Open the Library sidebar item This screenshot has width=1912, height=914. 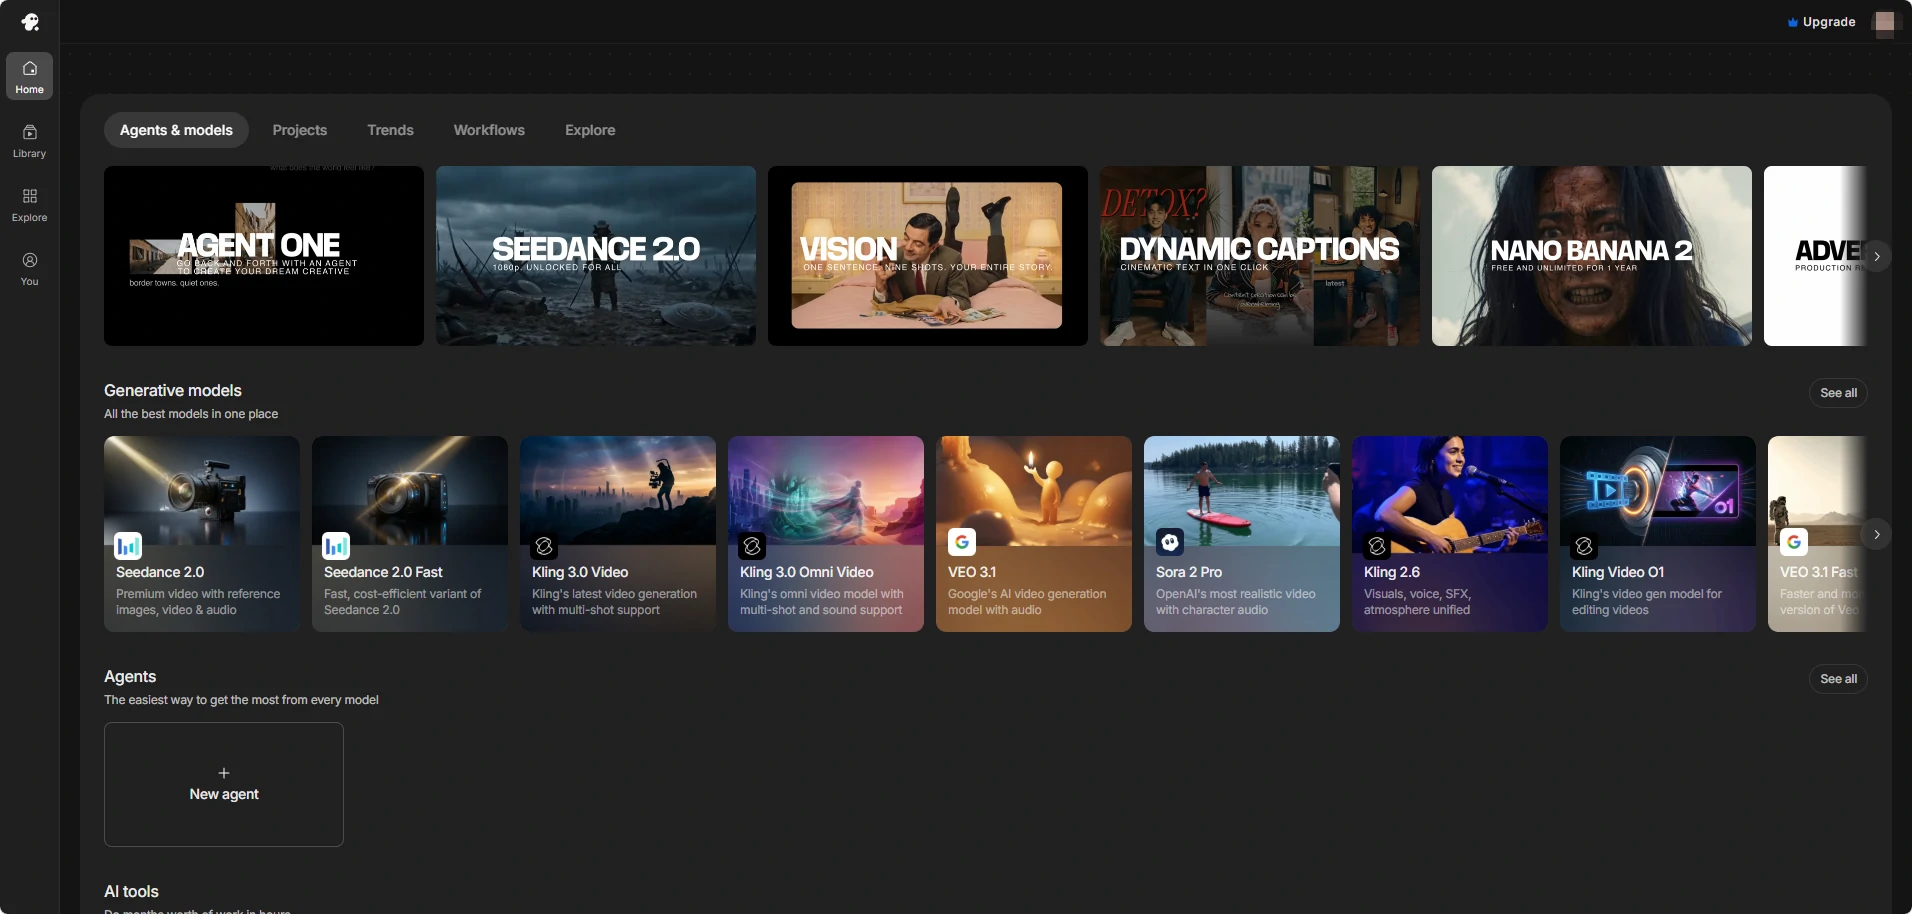(30, 140)
